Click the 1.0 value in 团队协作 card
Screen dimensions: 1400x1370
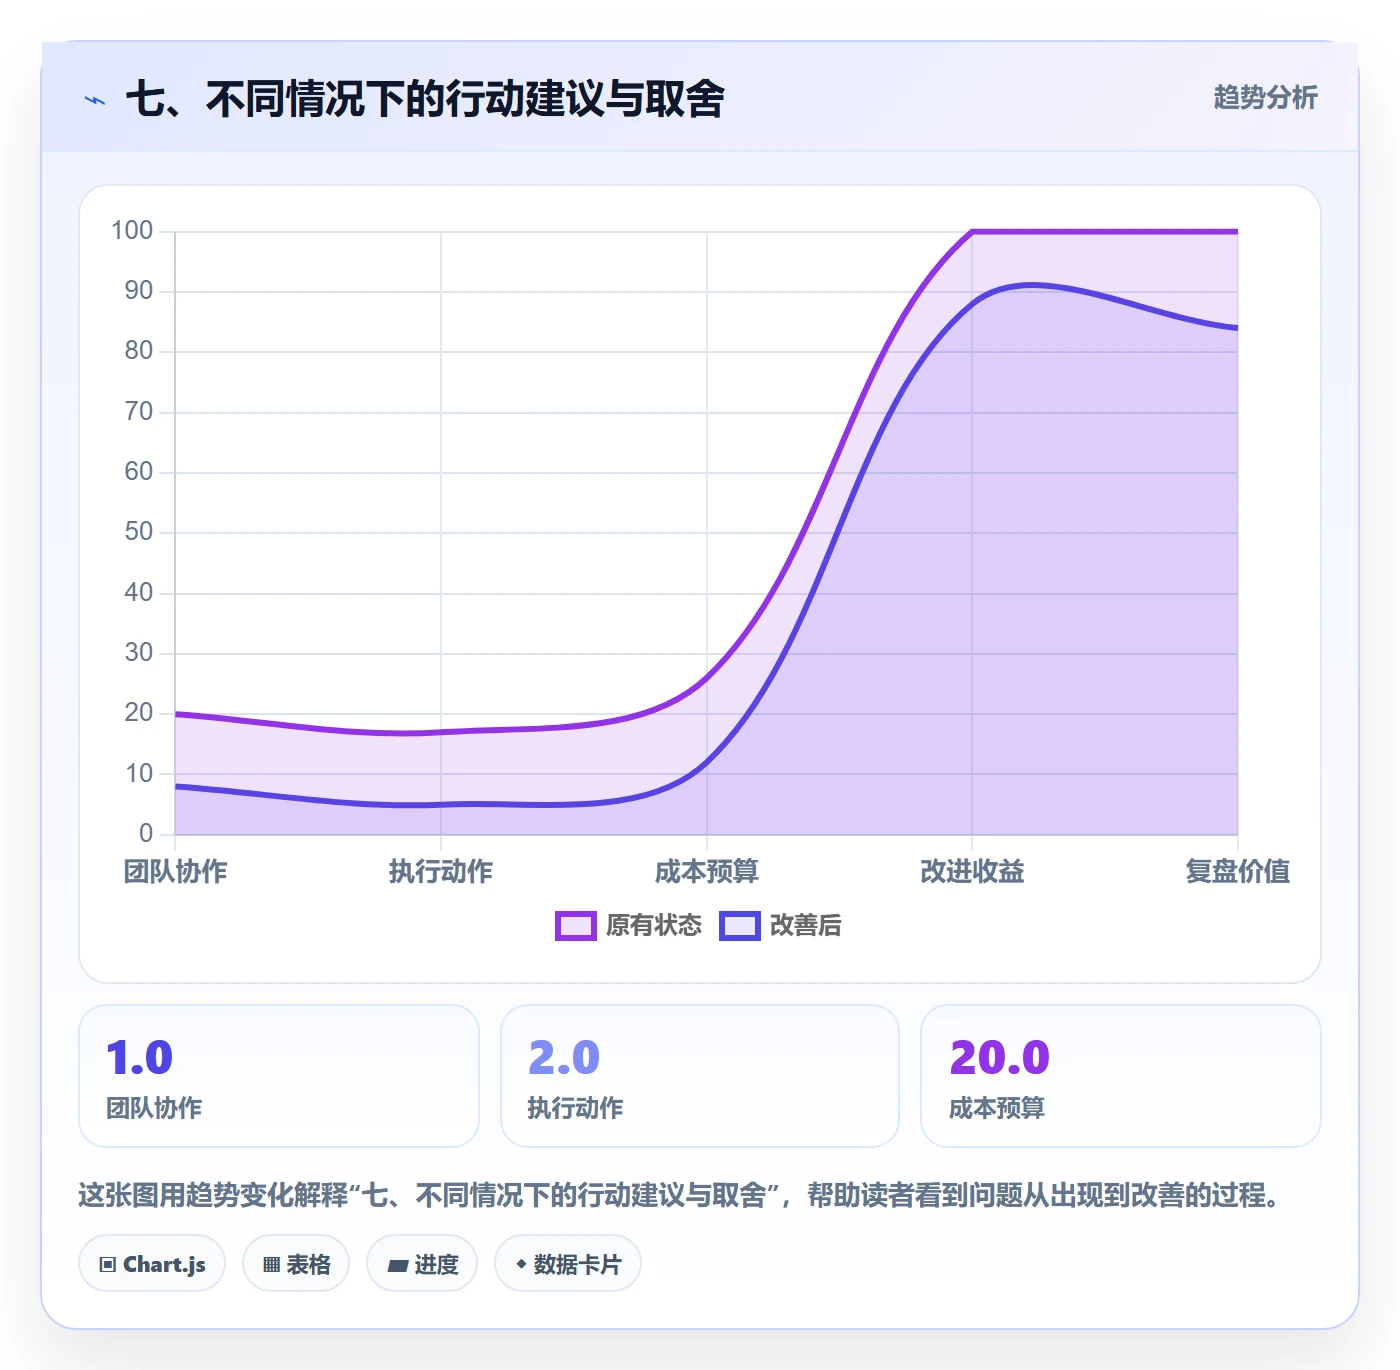(x=140, y=1058)
